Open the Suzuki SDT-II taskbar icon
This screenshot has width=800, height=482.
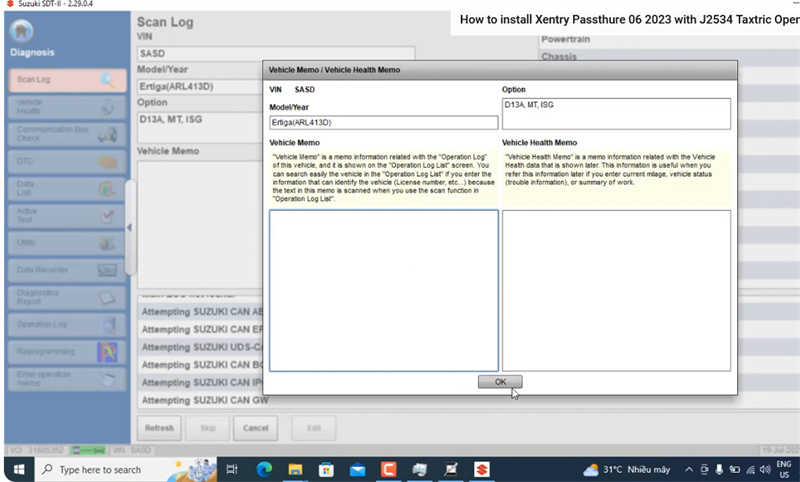tap(481, 469)
